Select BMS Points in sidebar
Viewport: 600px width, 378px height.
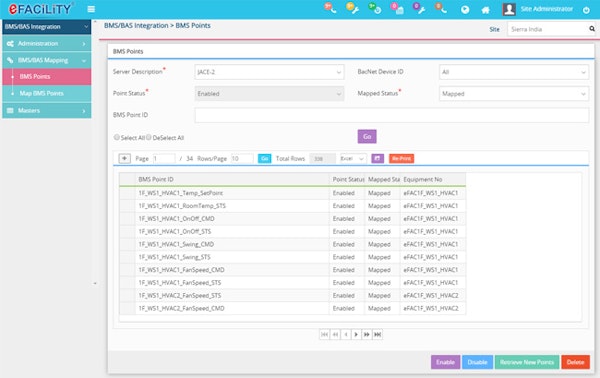click(x=47, y=77)
